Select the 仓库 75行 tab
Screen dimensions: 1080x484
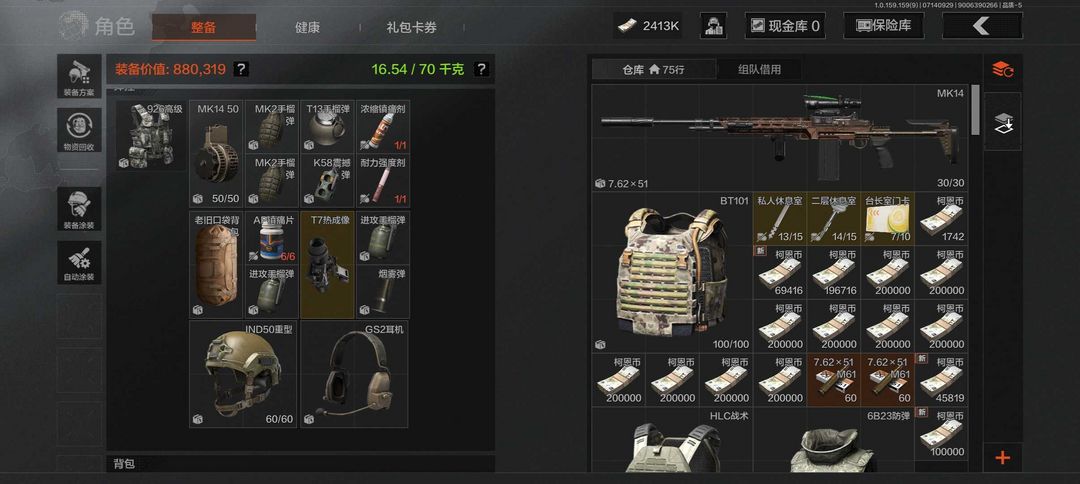click(654, 70)
